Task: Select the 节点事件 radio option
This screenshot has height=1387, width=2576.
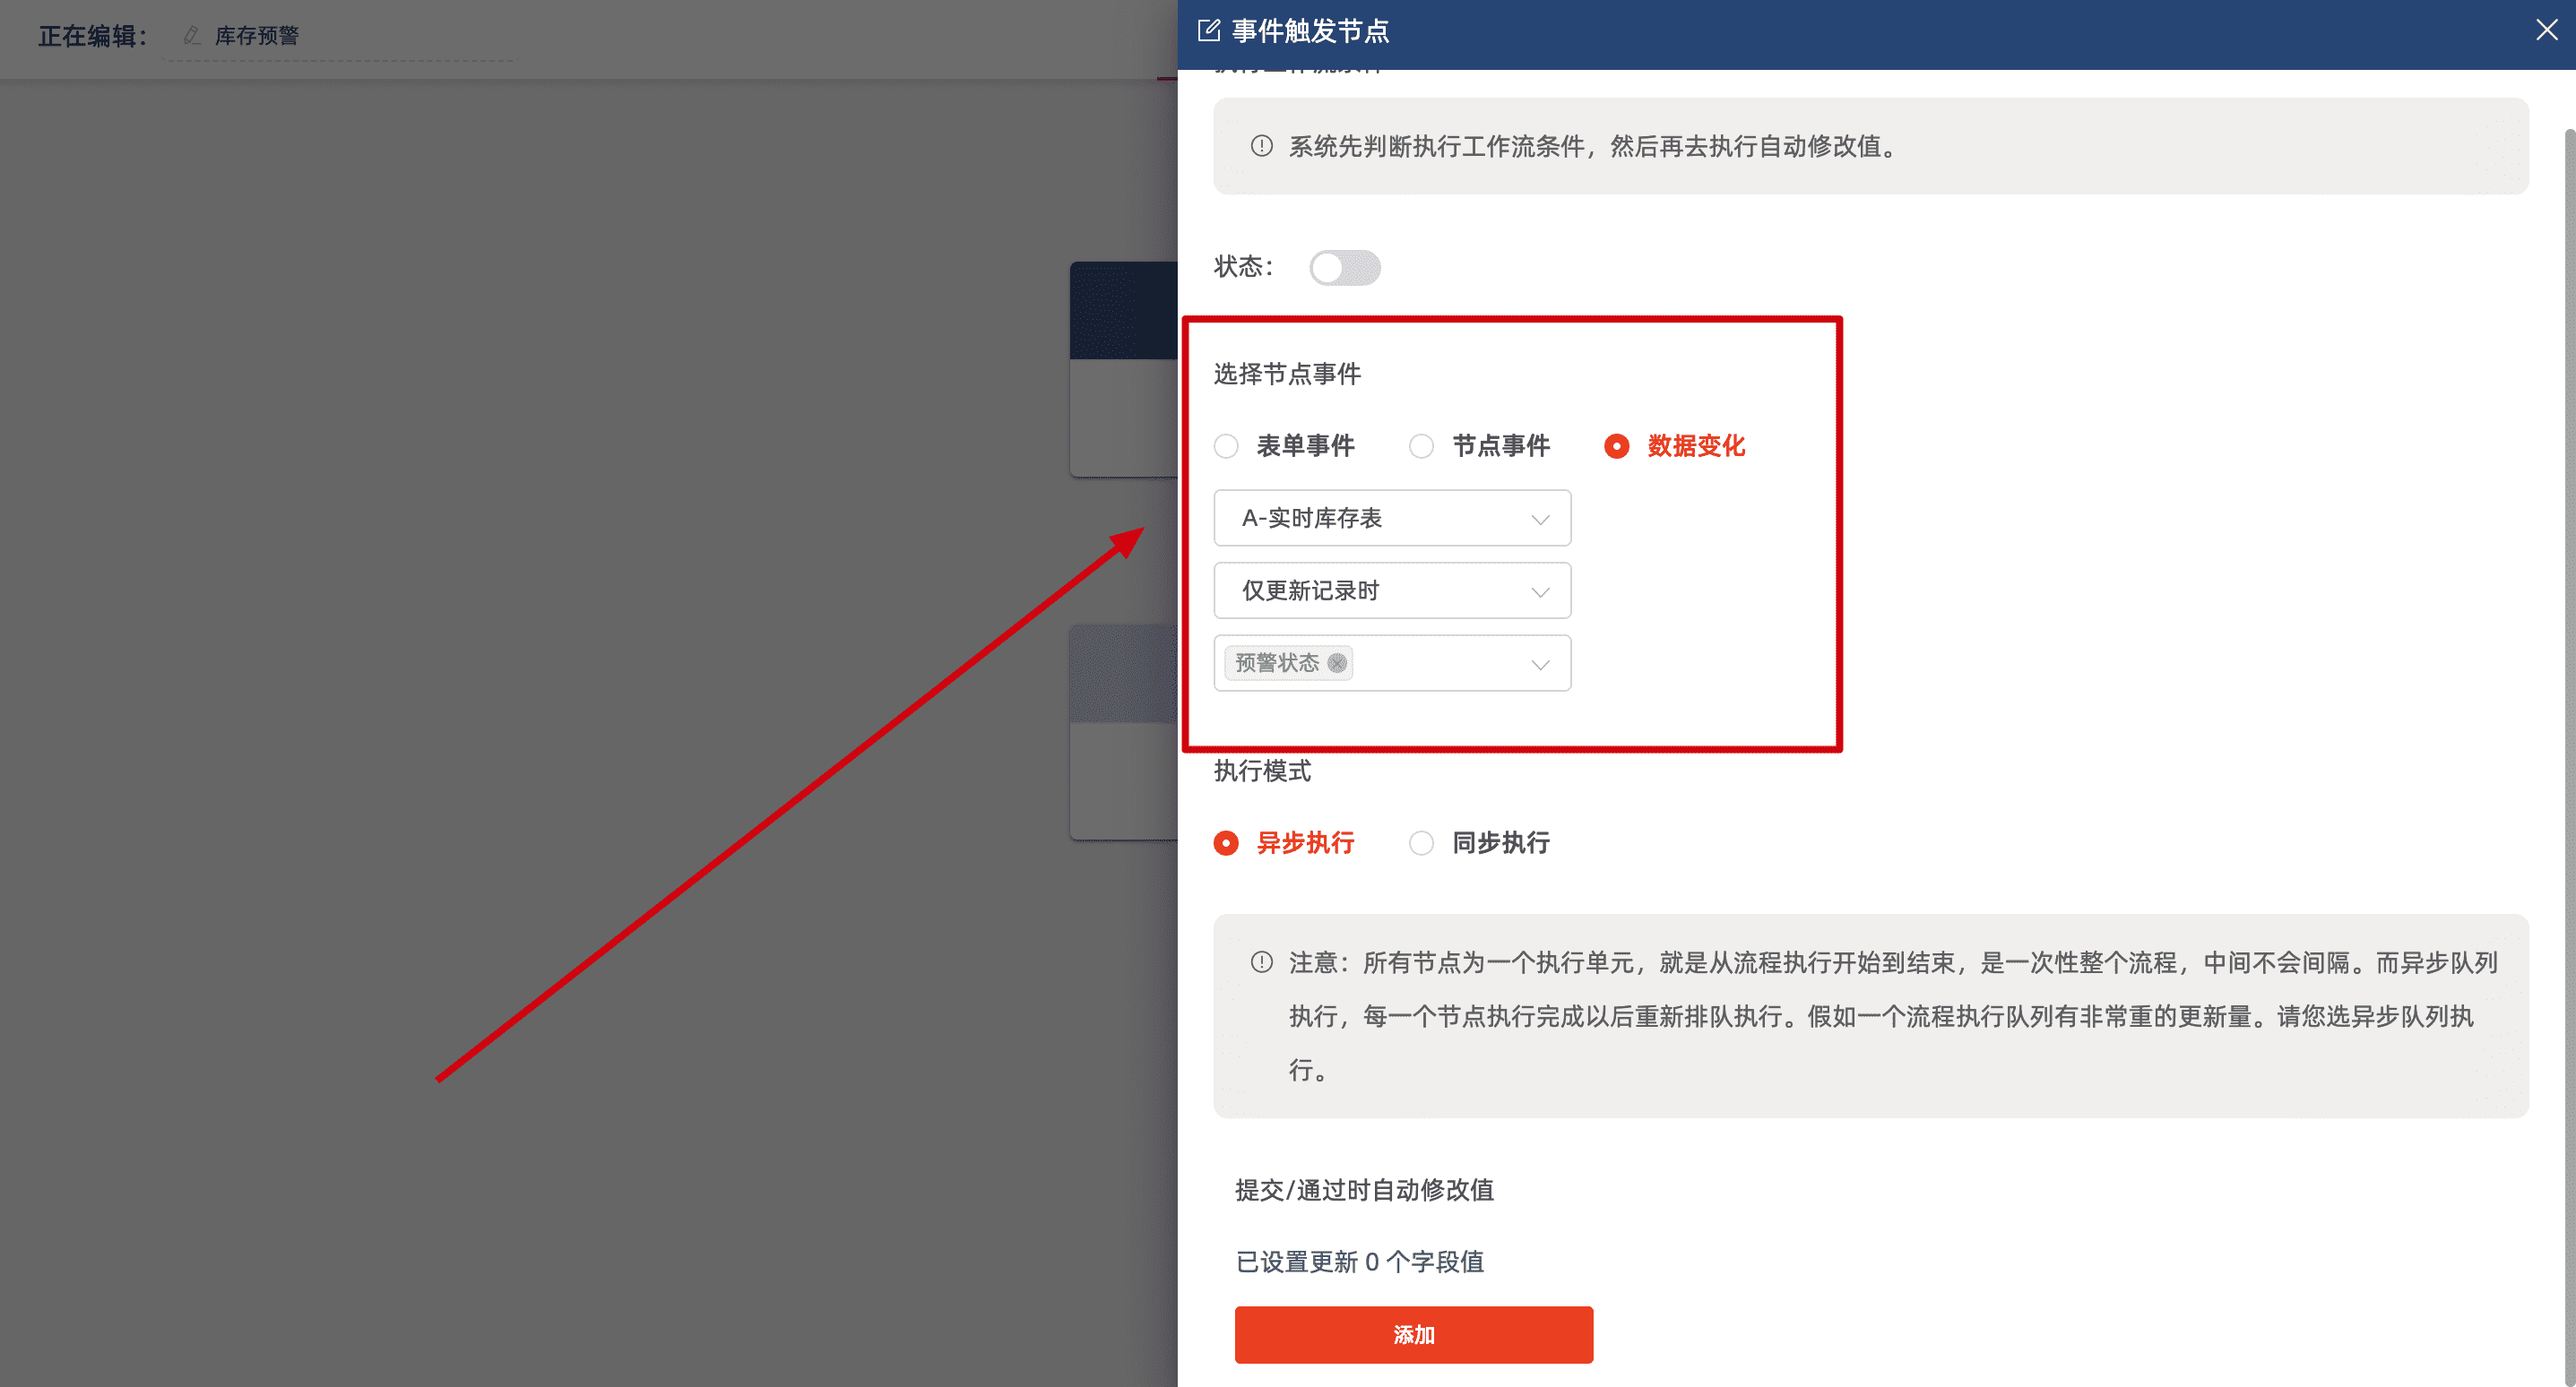Action: pos(1421,446)
